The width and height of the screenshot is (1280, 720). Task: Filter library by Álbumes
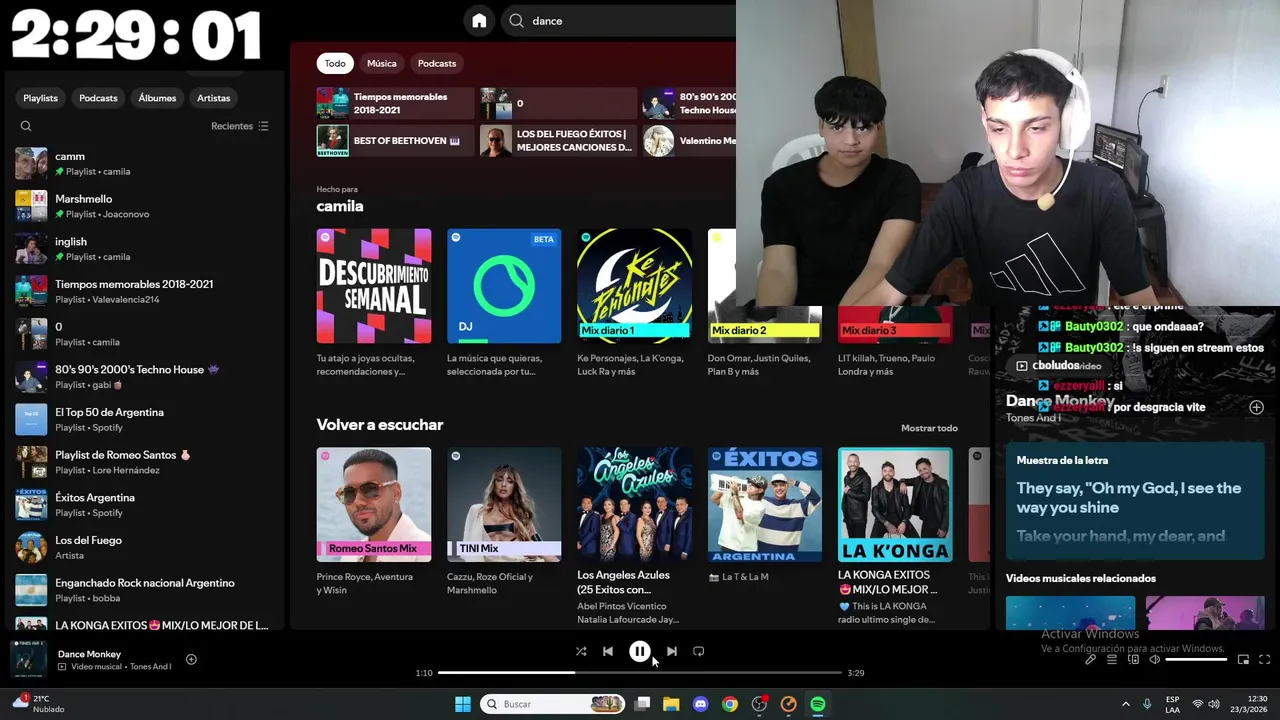tap(157, 98)
